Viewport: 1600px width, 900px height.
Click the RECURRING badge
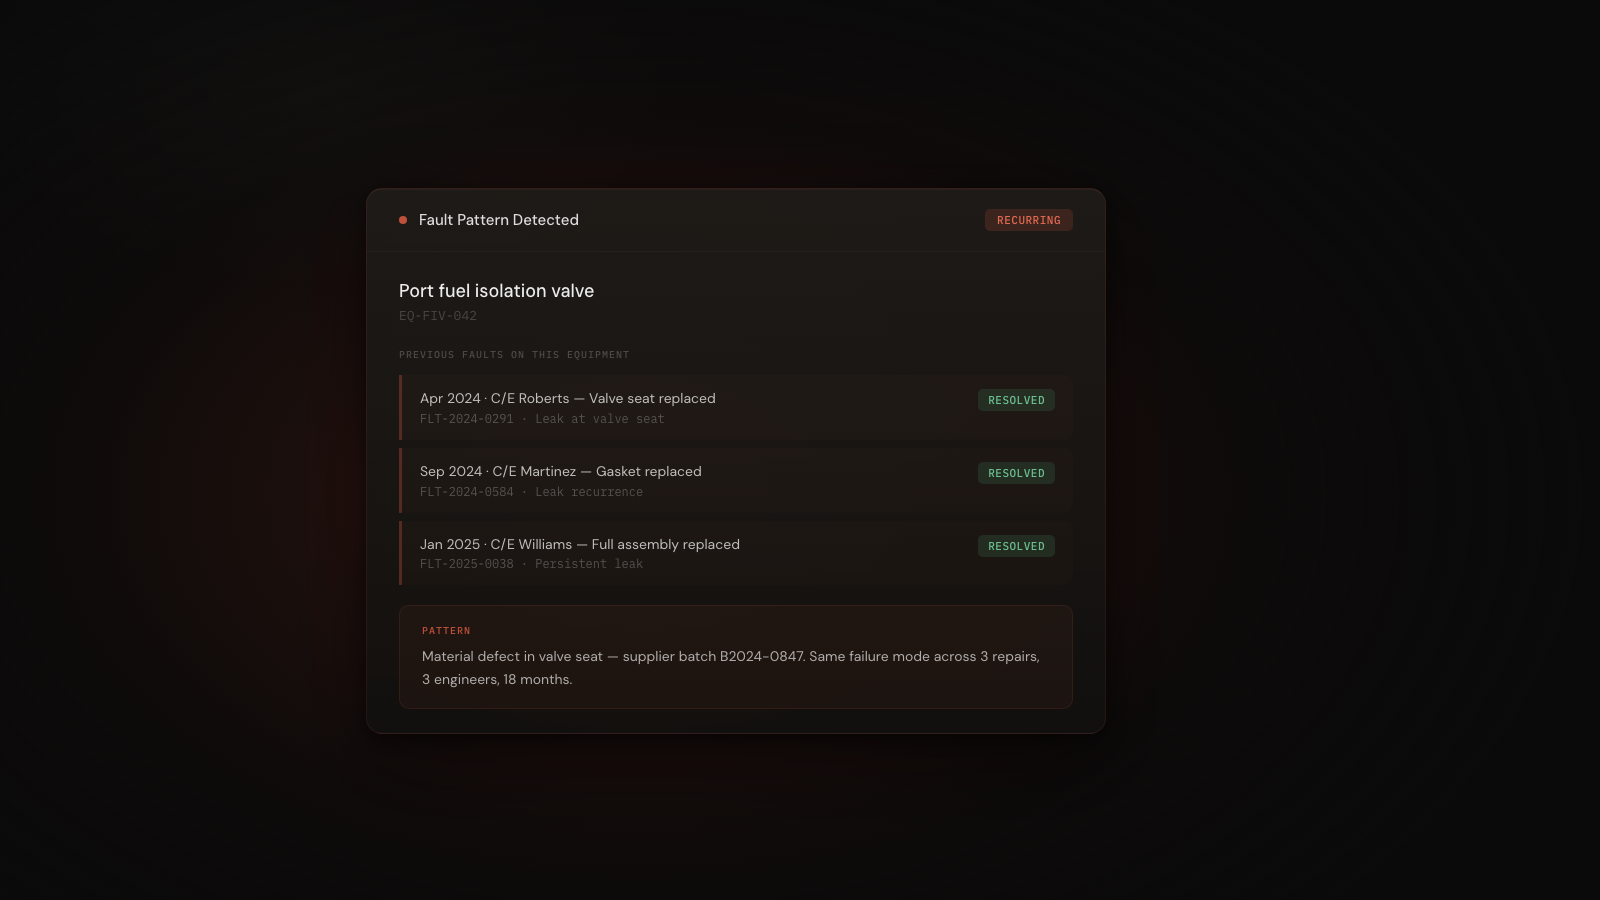[1028, 220]
